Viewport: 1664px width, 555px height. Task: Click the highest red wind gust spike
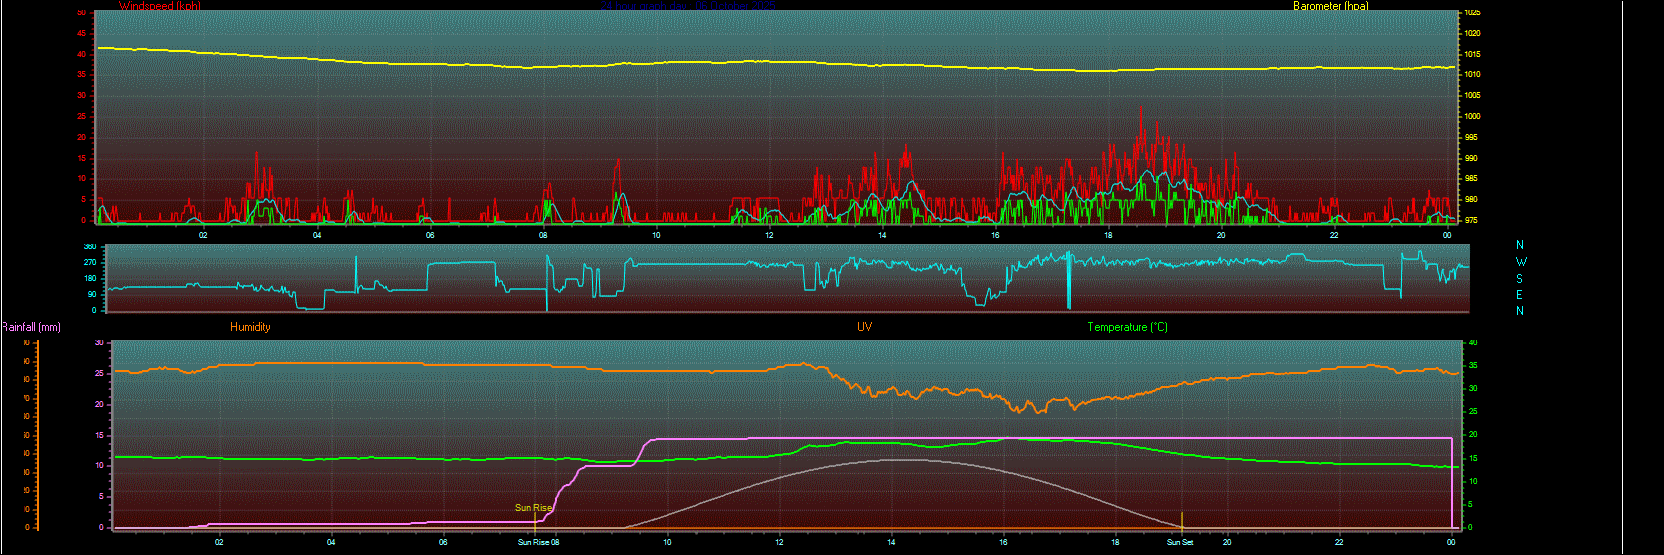click(x=1140, y=108)
